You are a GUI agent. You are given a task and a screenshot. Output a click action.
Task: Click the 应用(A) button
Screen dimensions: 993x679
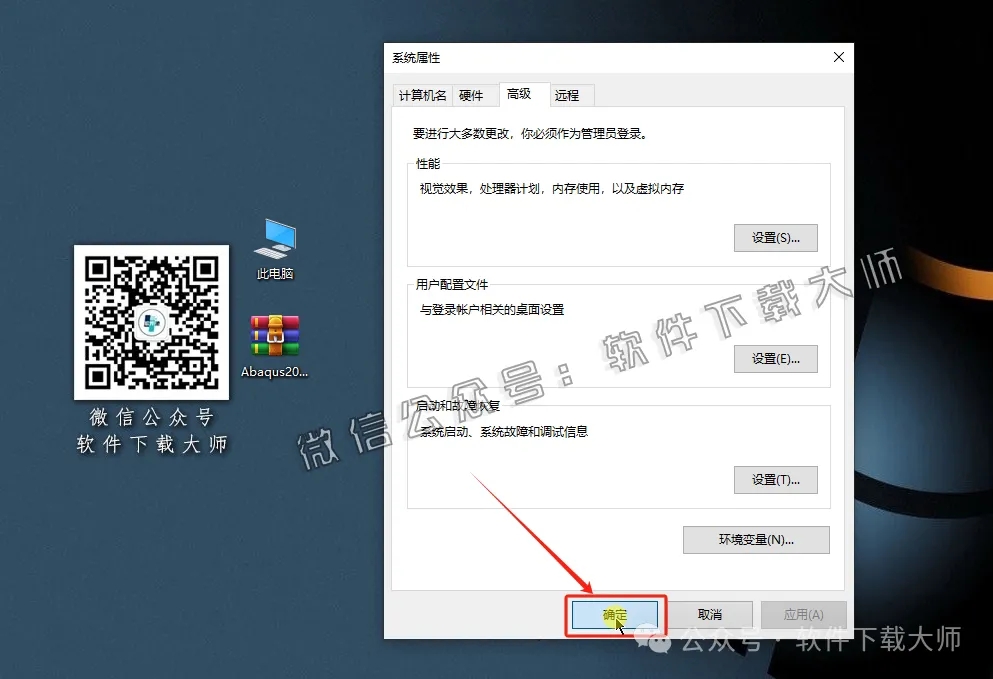pos(803,613)
